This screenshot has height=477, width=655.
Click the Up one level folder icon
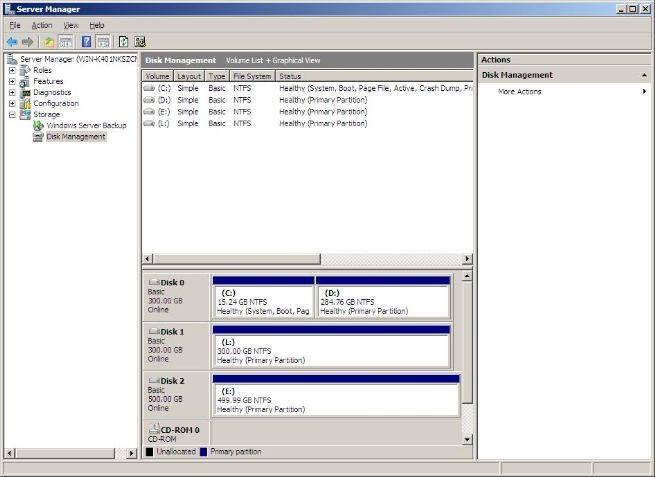click(49, 42)
